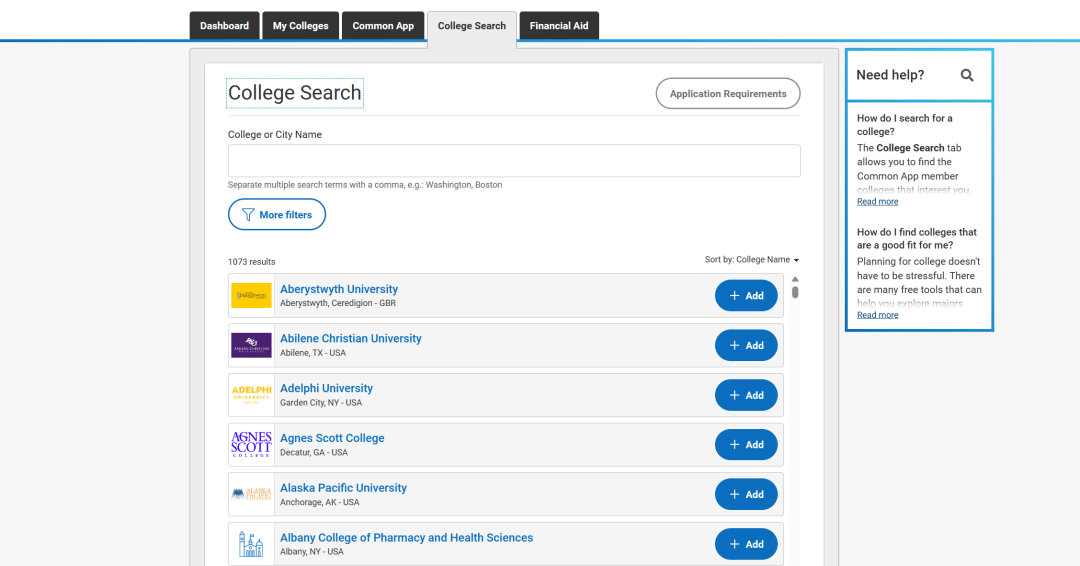The width and height of the screenshot is (1080, 566).
Task: Click the search magnifier in Need help panel
Action: pyautogui.click(x=967, y=75)
